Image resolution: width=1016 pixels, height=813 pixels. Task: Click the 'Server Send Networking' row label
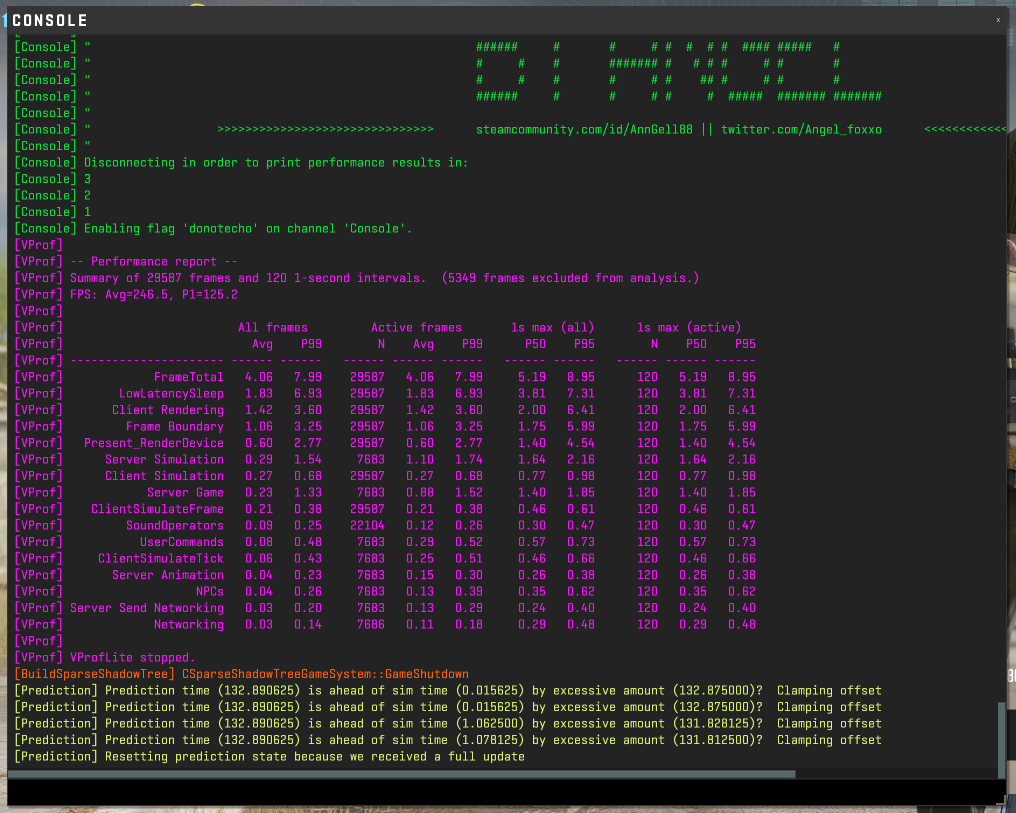click(146, 608)
